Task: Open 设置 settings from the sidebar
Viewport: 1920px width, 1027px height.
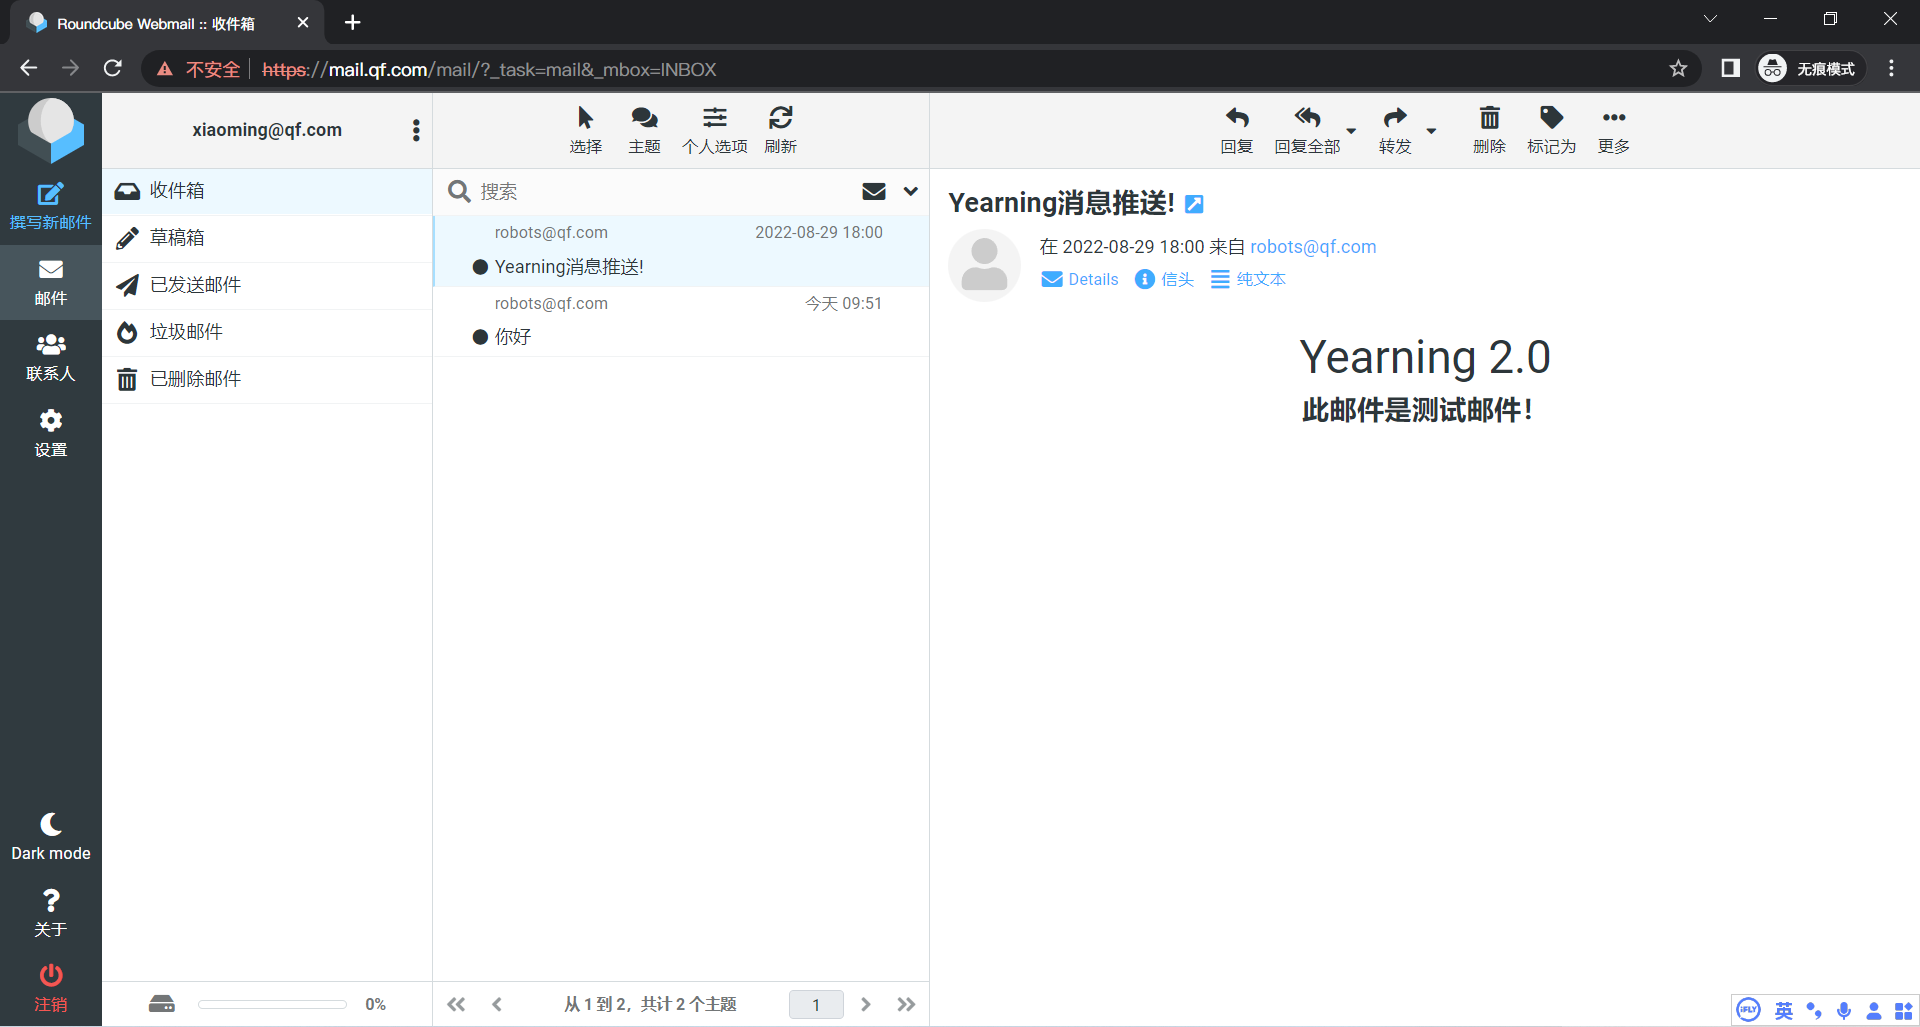Action: point(50,434)
